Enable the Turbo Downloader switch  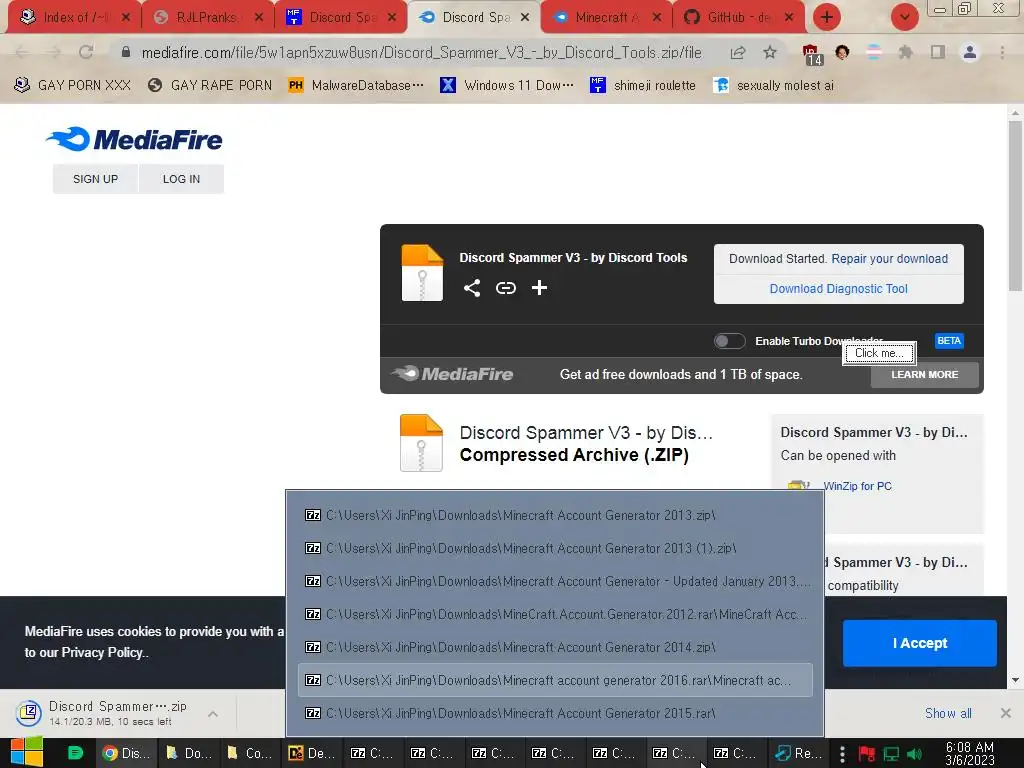pyautogui.click(x=729, y=341)
